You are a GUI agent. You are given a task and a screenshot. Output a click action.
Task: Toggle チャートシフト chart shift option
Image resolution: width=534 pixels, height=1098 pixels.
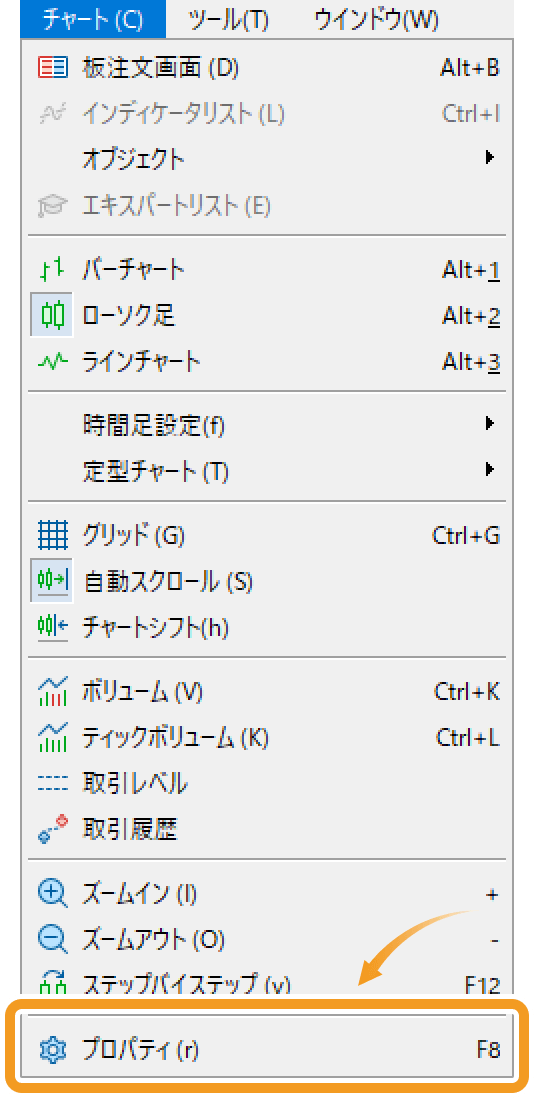click(267, 627)
